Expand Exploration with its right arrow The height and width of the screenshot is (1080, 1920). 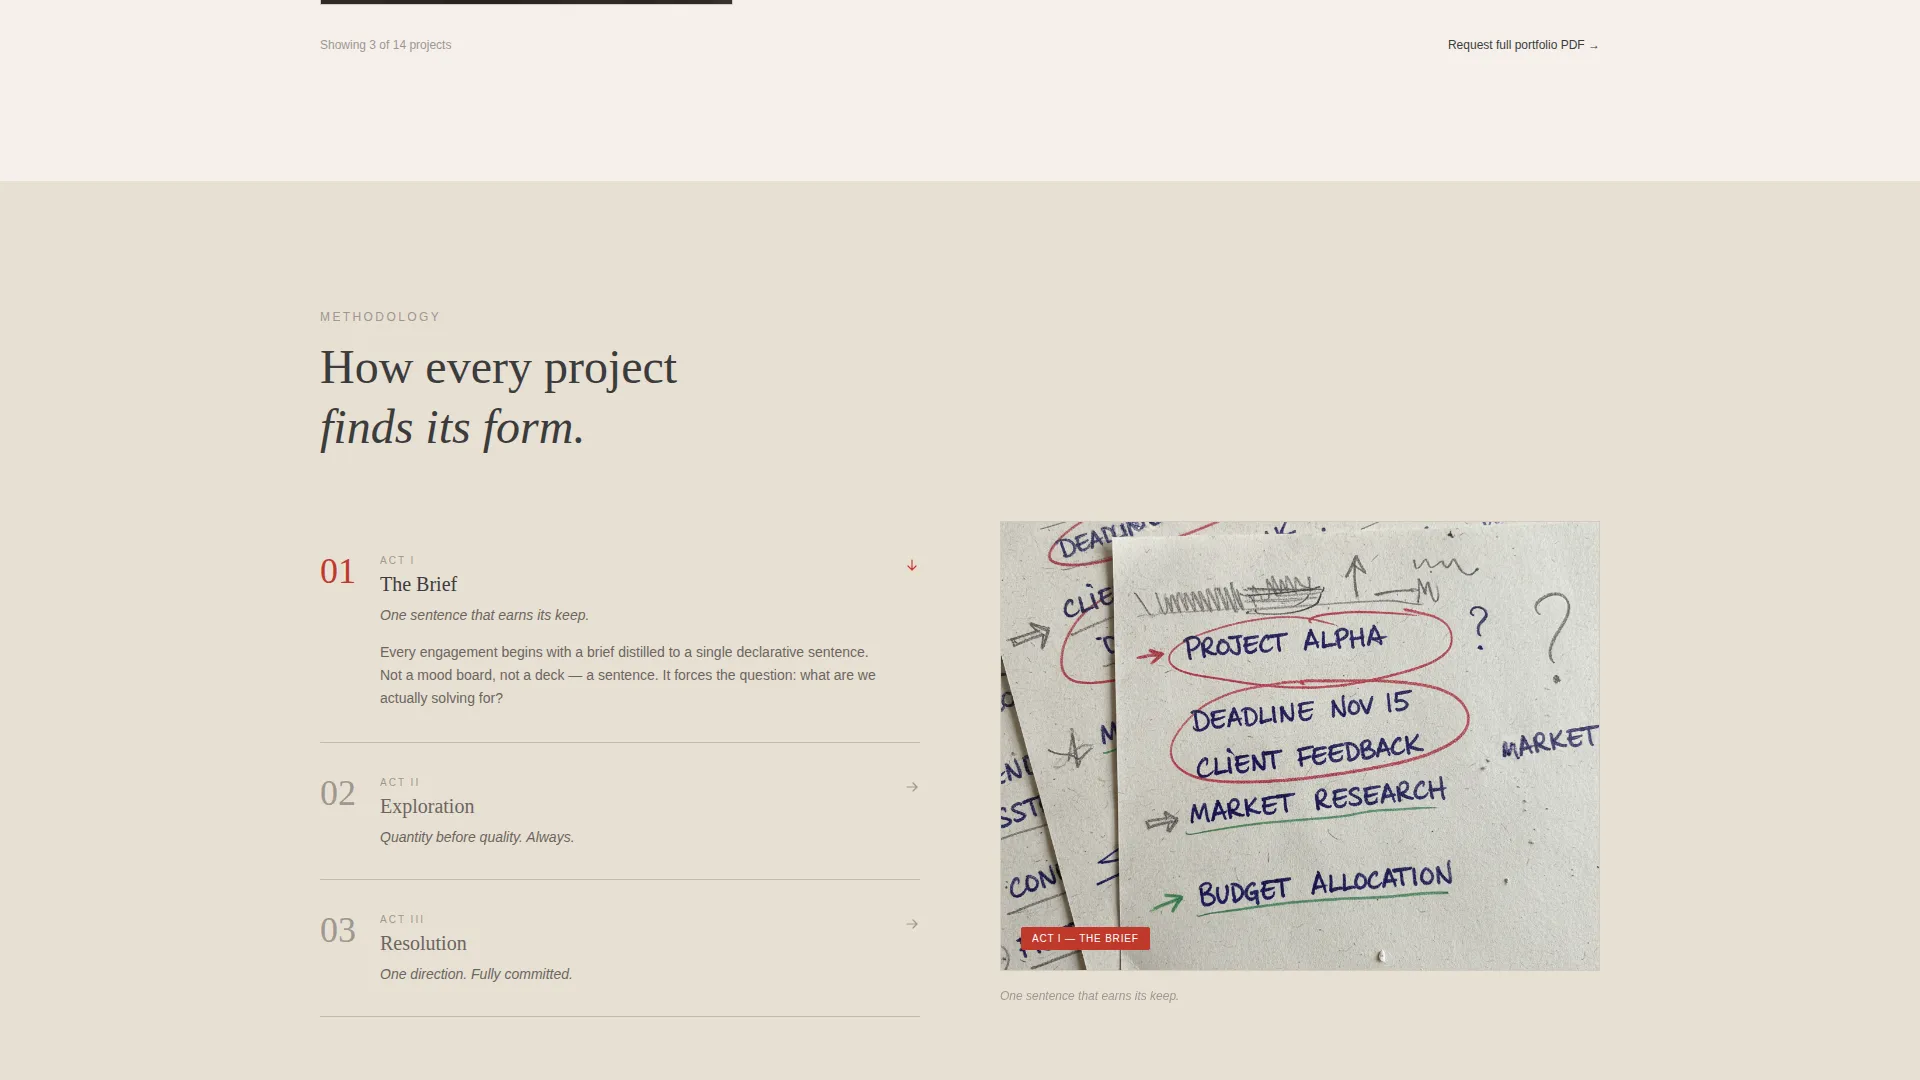click(912, 788)
